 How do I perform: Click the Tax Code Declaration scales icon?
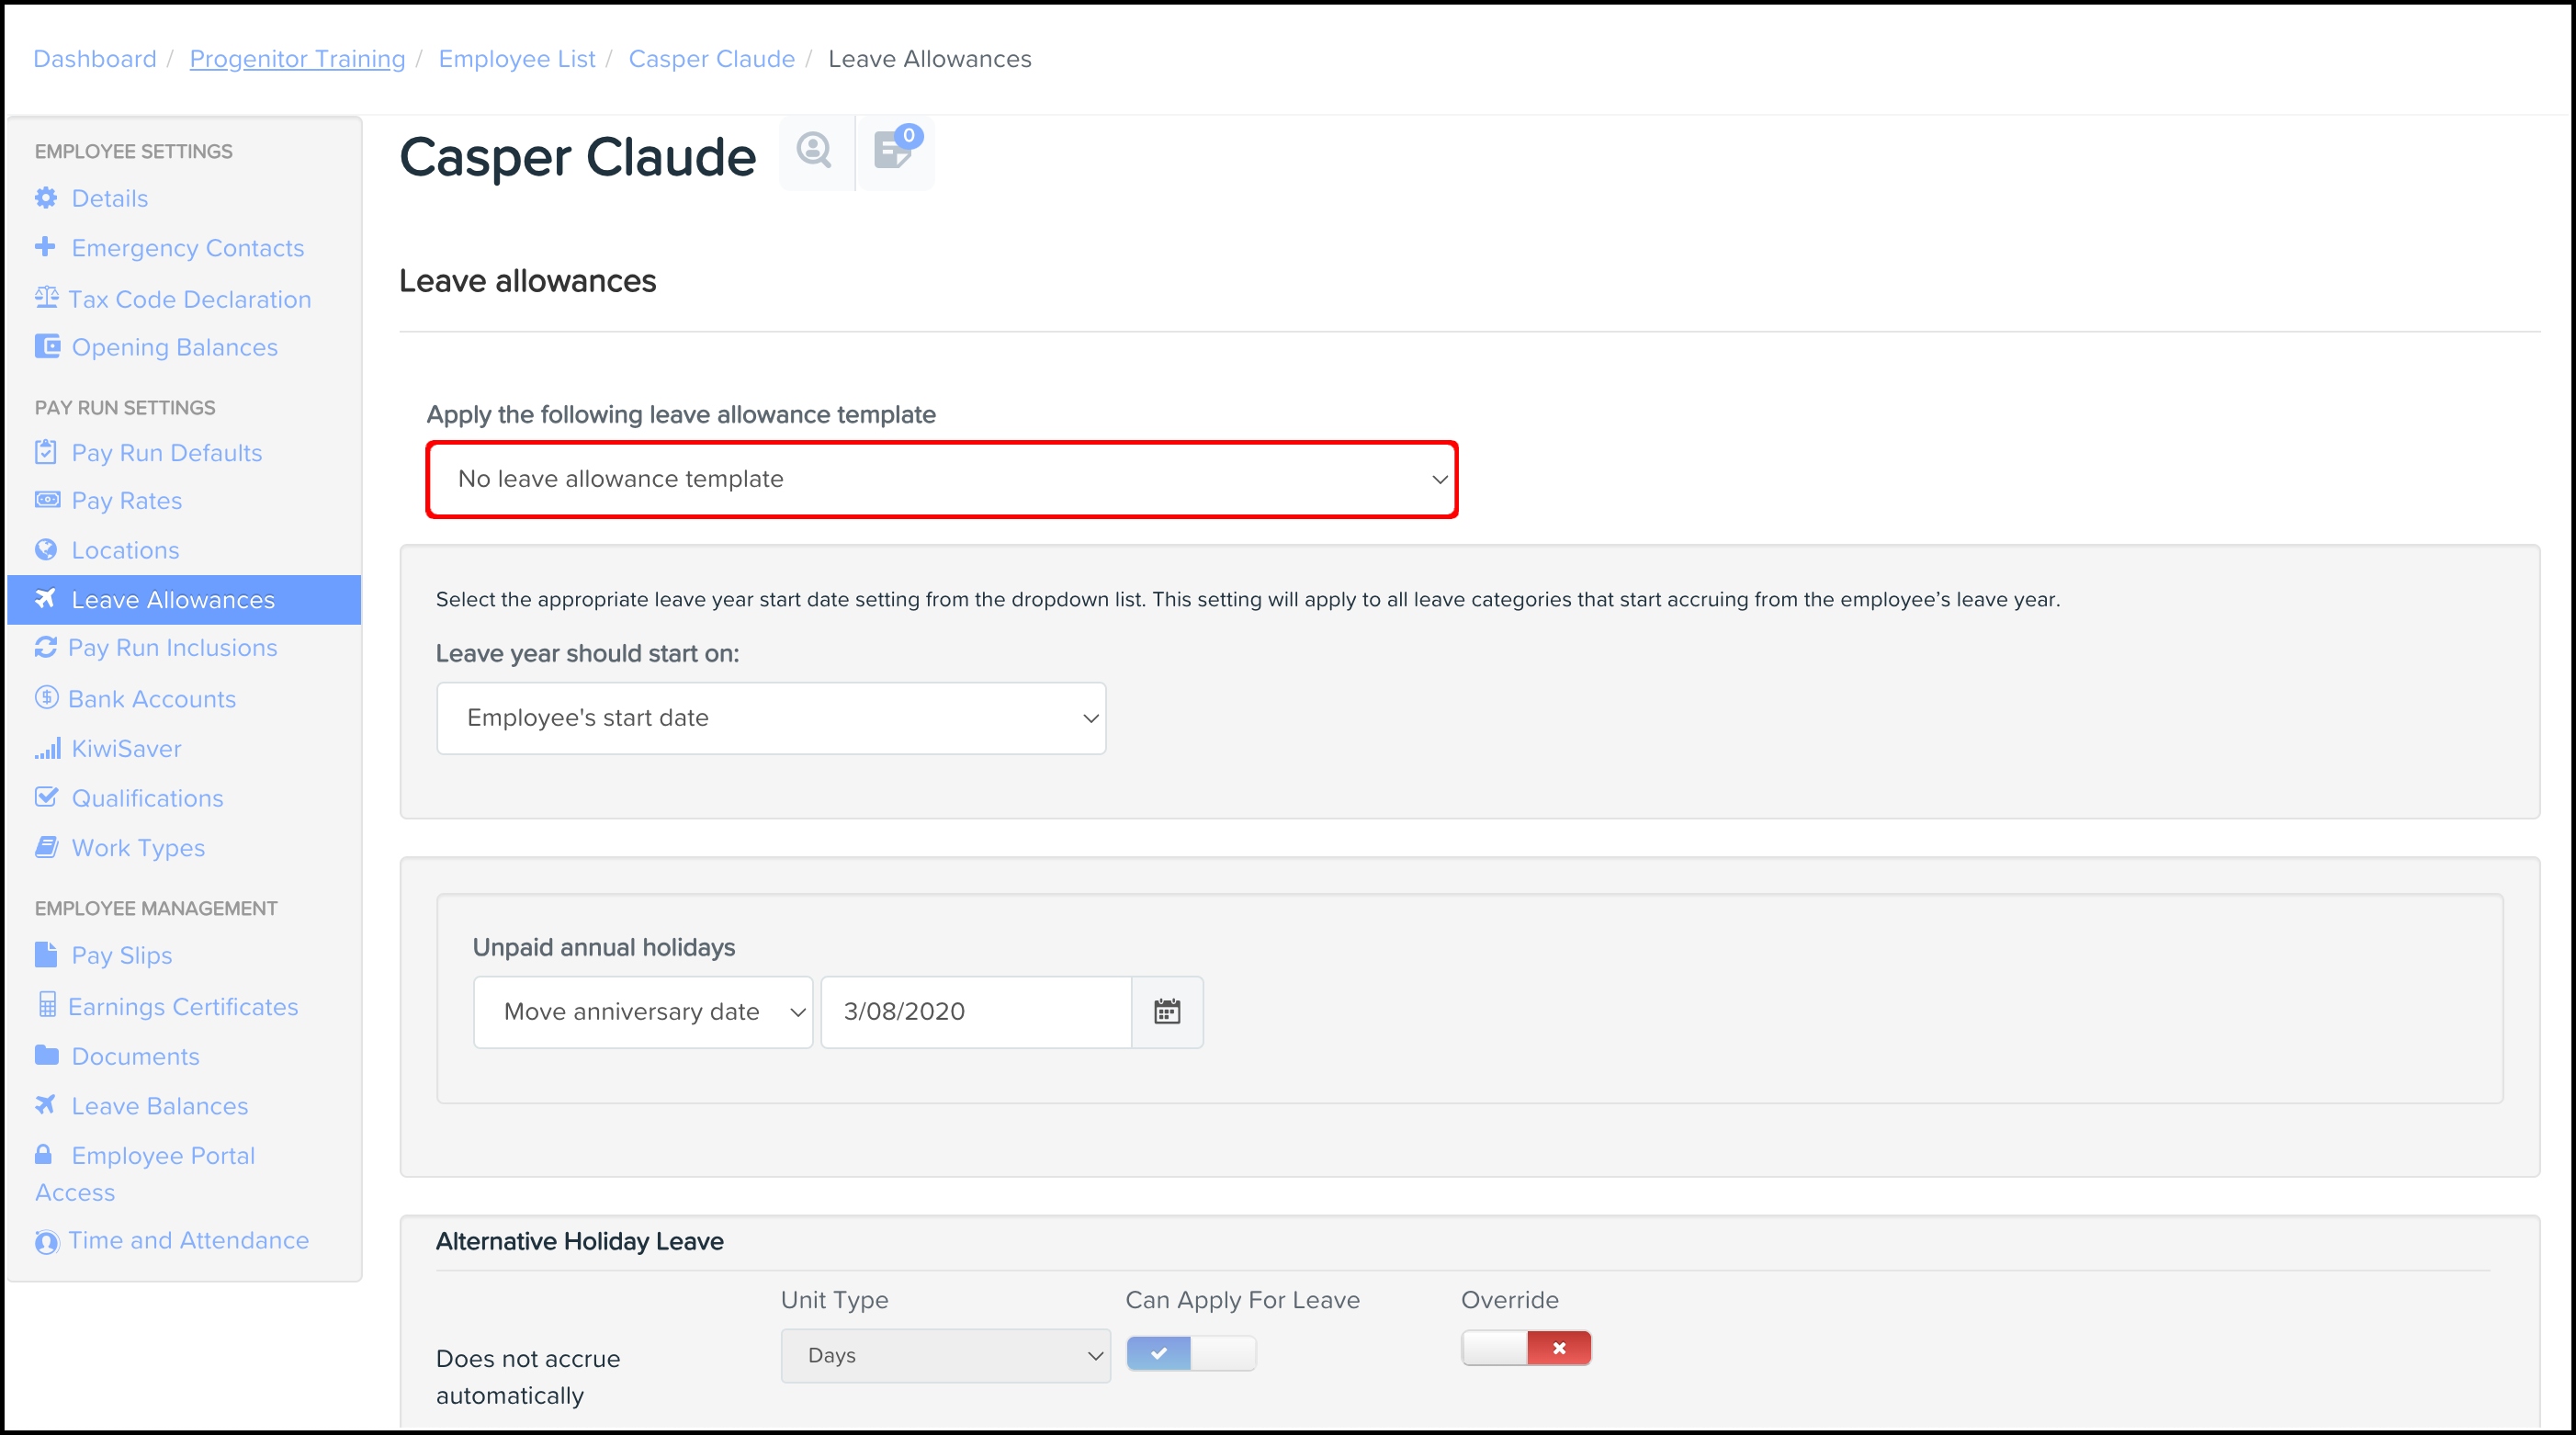click(x=46, y=298)
